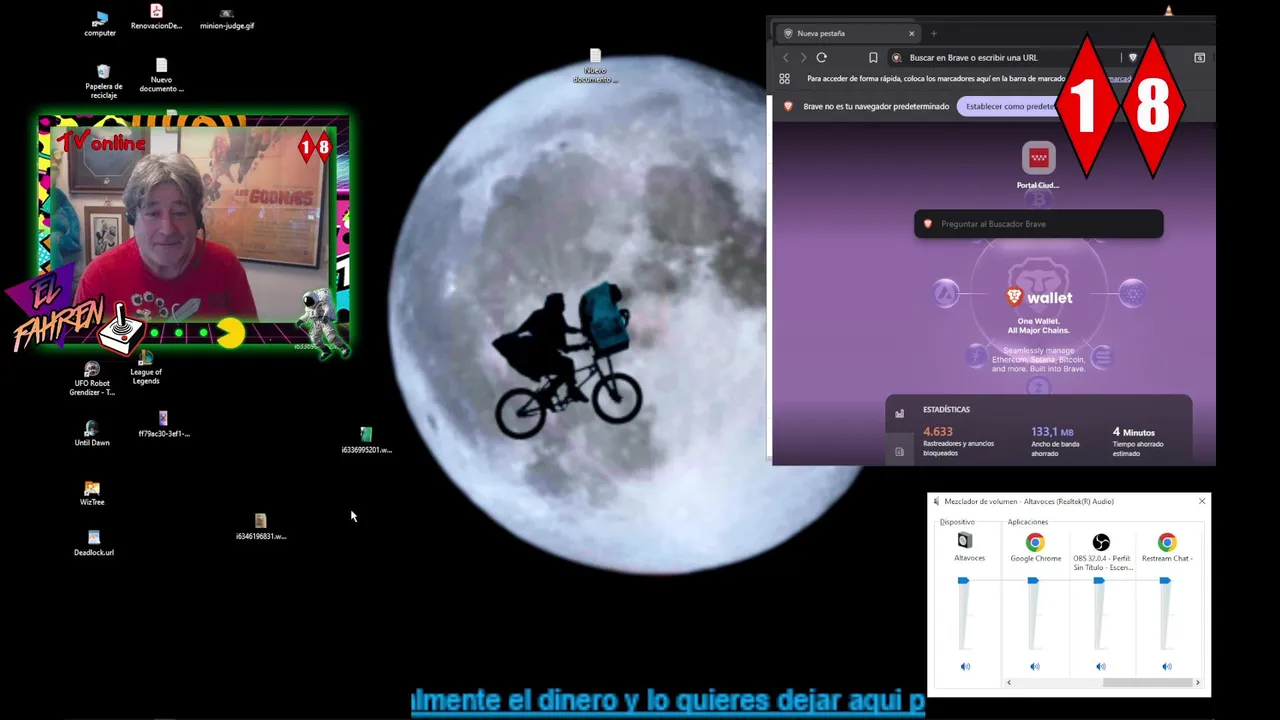Image resolution: width=1280 pixels, height=720 pixels.
Task: Launch Until Dawn desktop shortcut
Action: tap(92, 434)
